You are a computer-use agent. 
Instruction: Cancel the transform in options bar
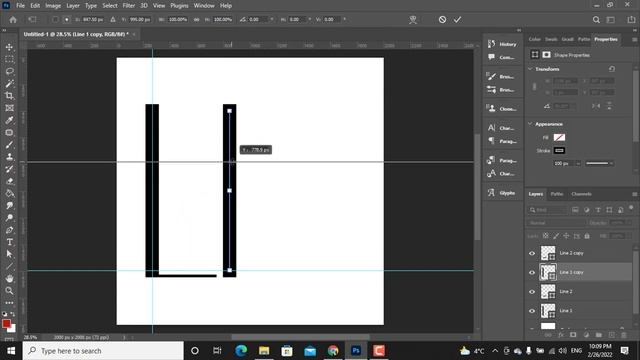point(442,20)
